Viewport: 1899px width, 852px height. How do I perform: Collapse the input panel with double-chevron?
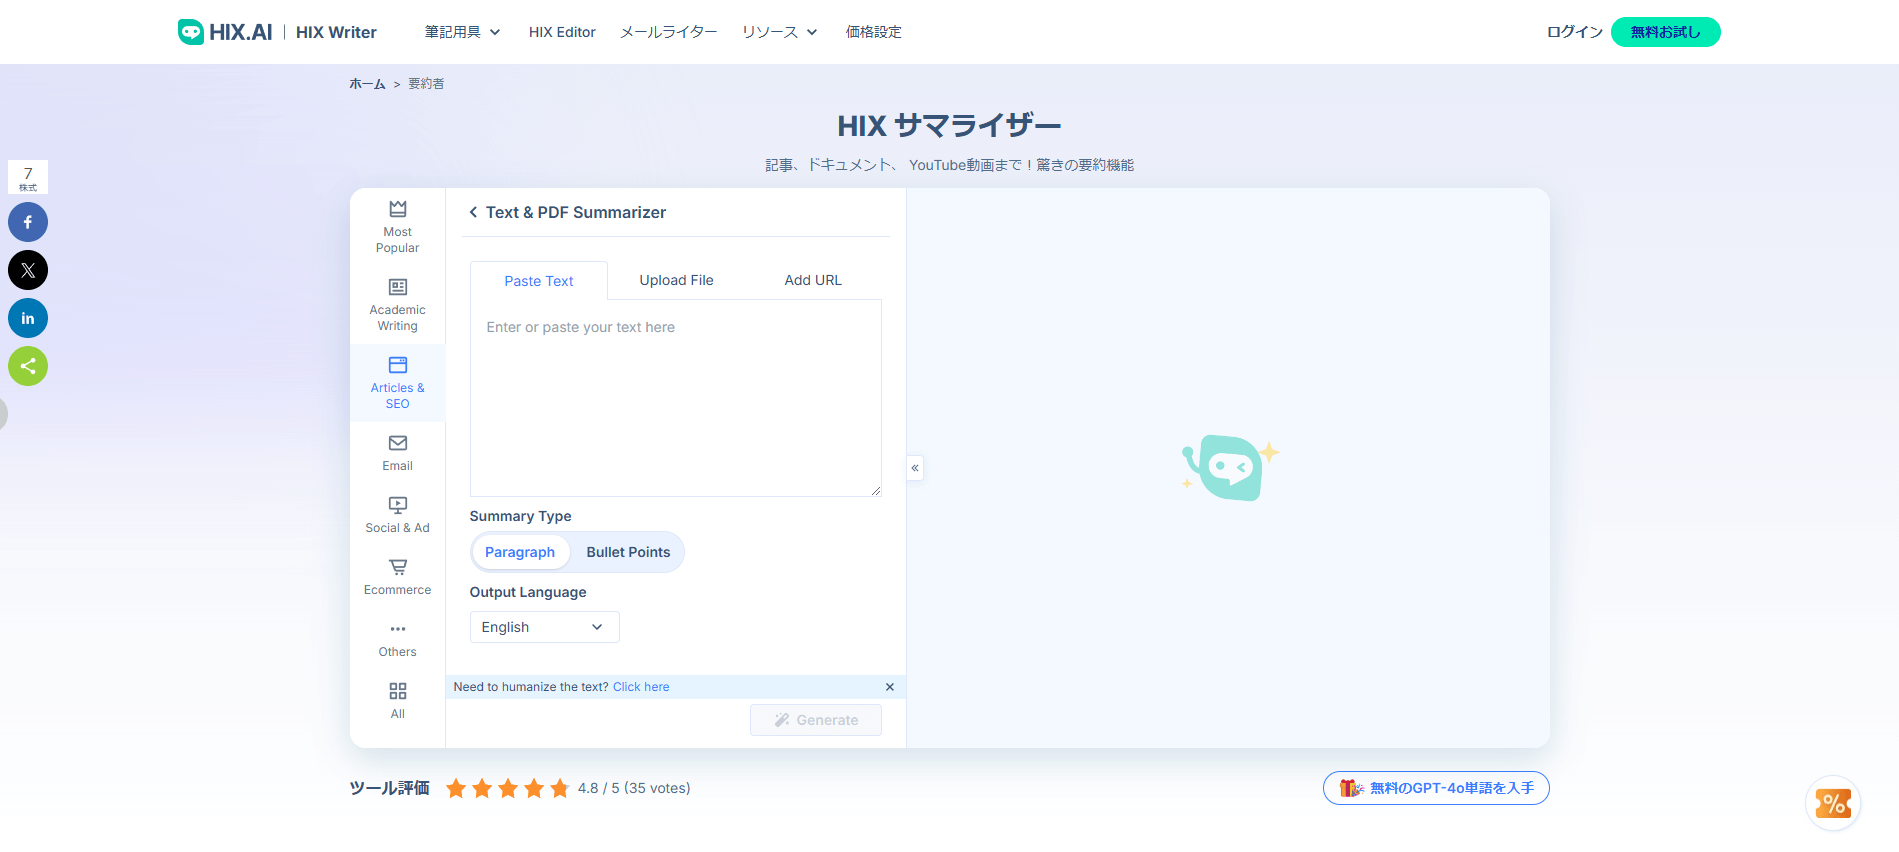click(915, 468)
